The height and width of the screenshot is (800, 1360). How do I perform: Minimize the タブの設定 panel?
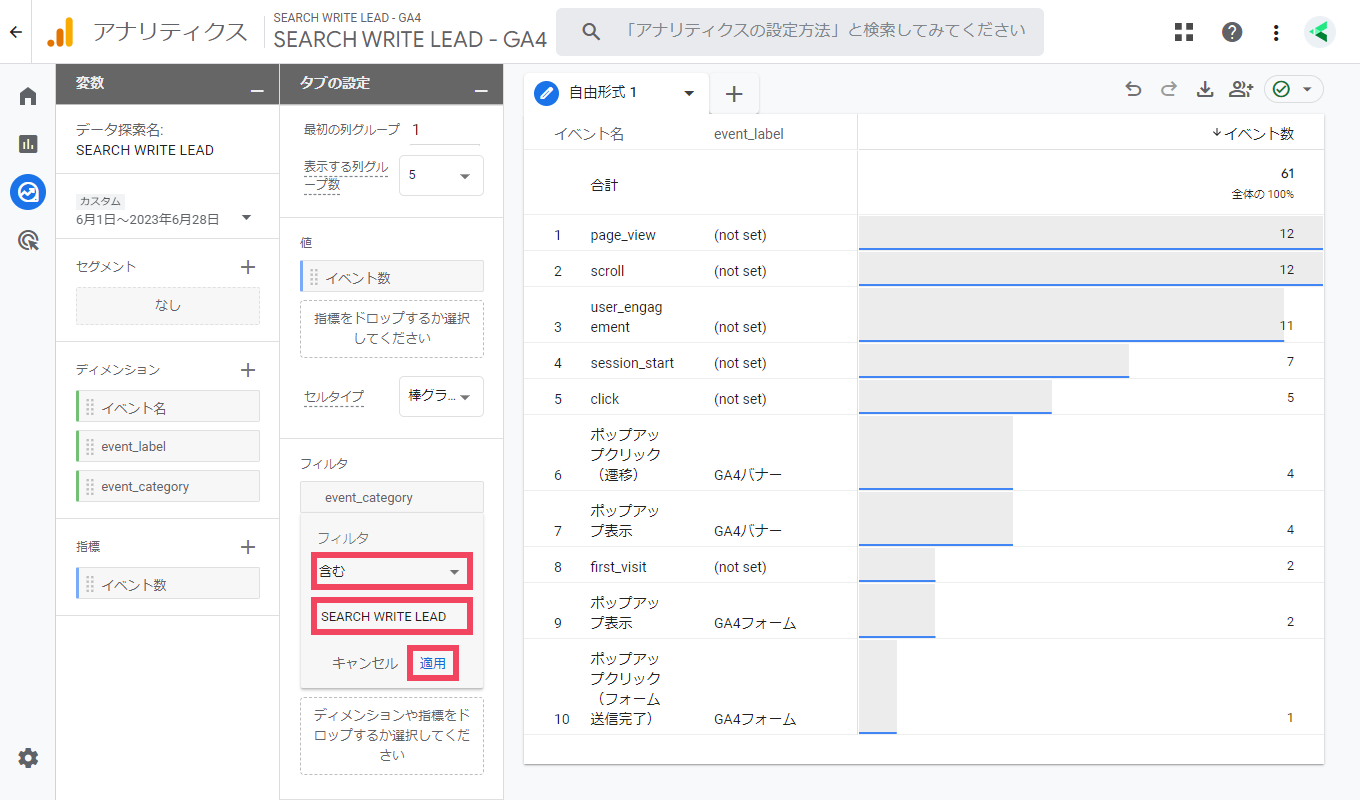(482, 90)
